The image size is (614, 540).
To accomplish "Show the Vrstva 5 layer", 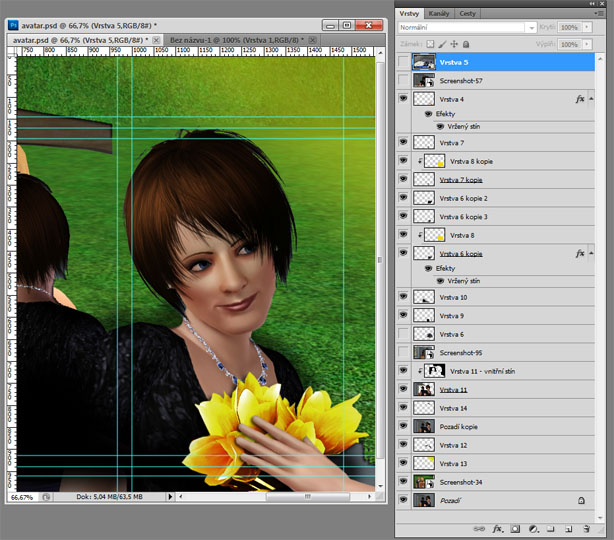I will coord(403,62).
